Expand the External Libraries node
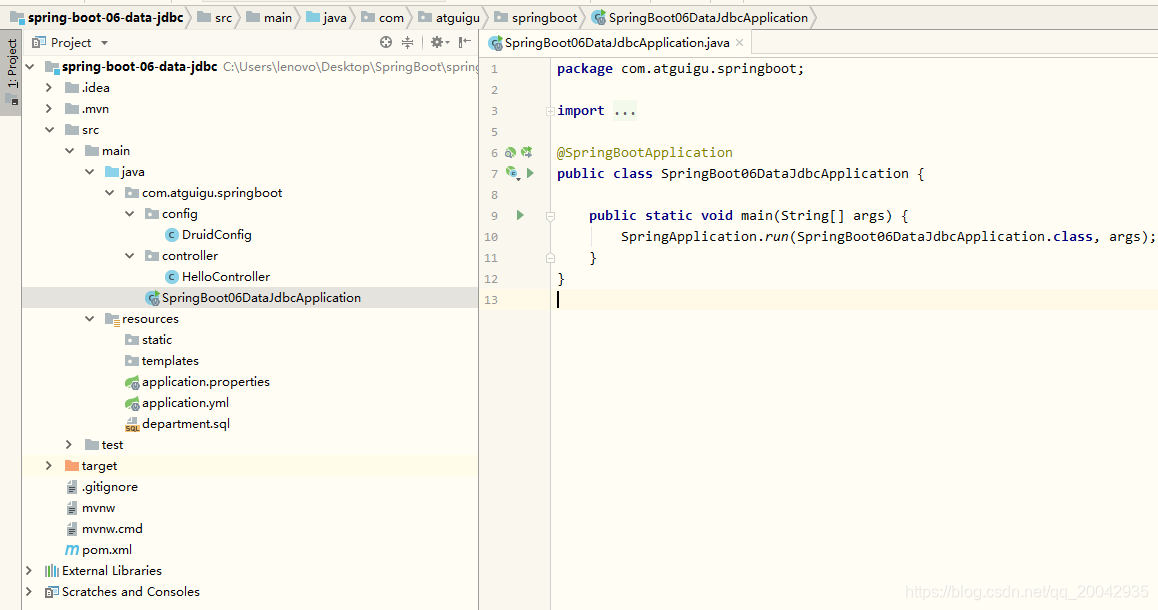 (x=28, y=571)
